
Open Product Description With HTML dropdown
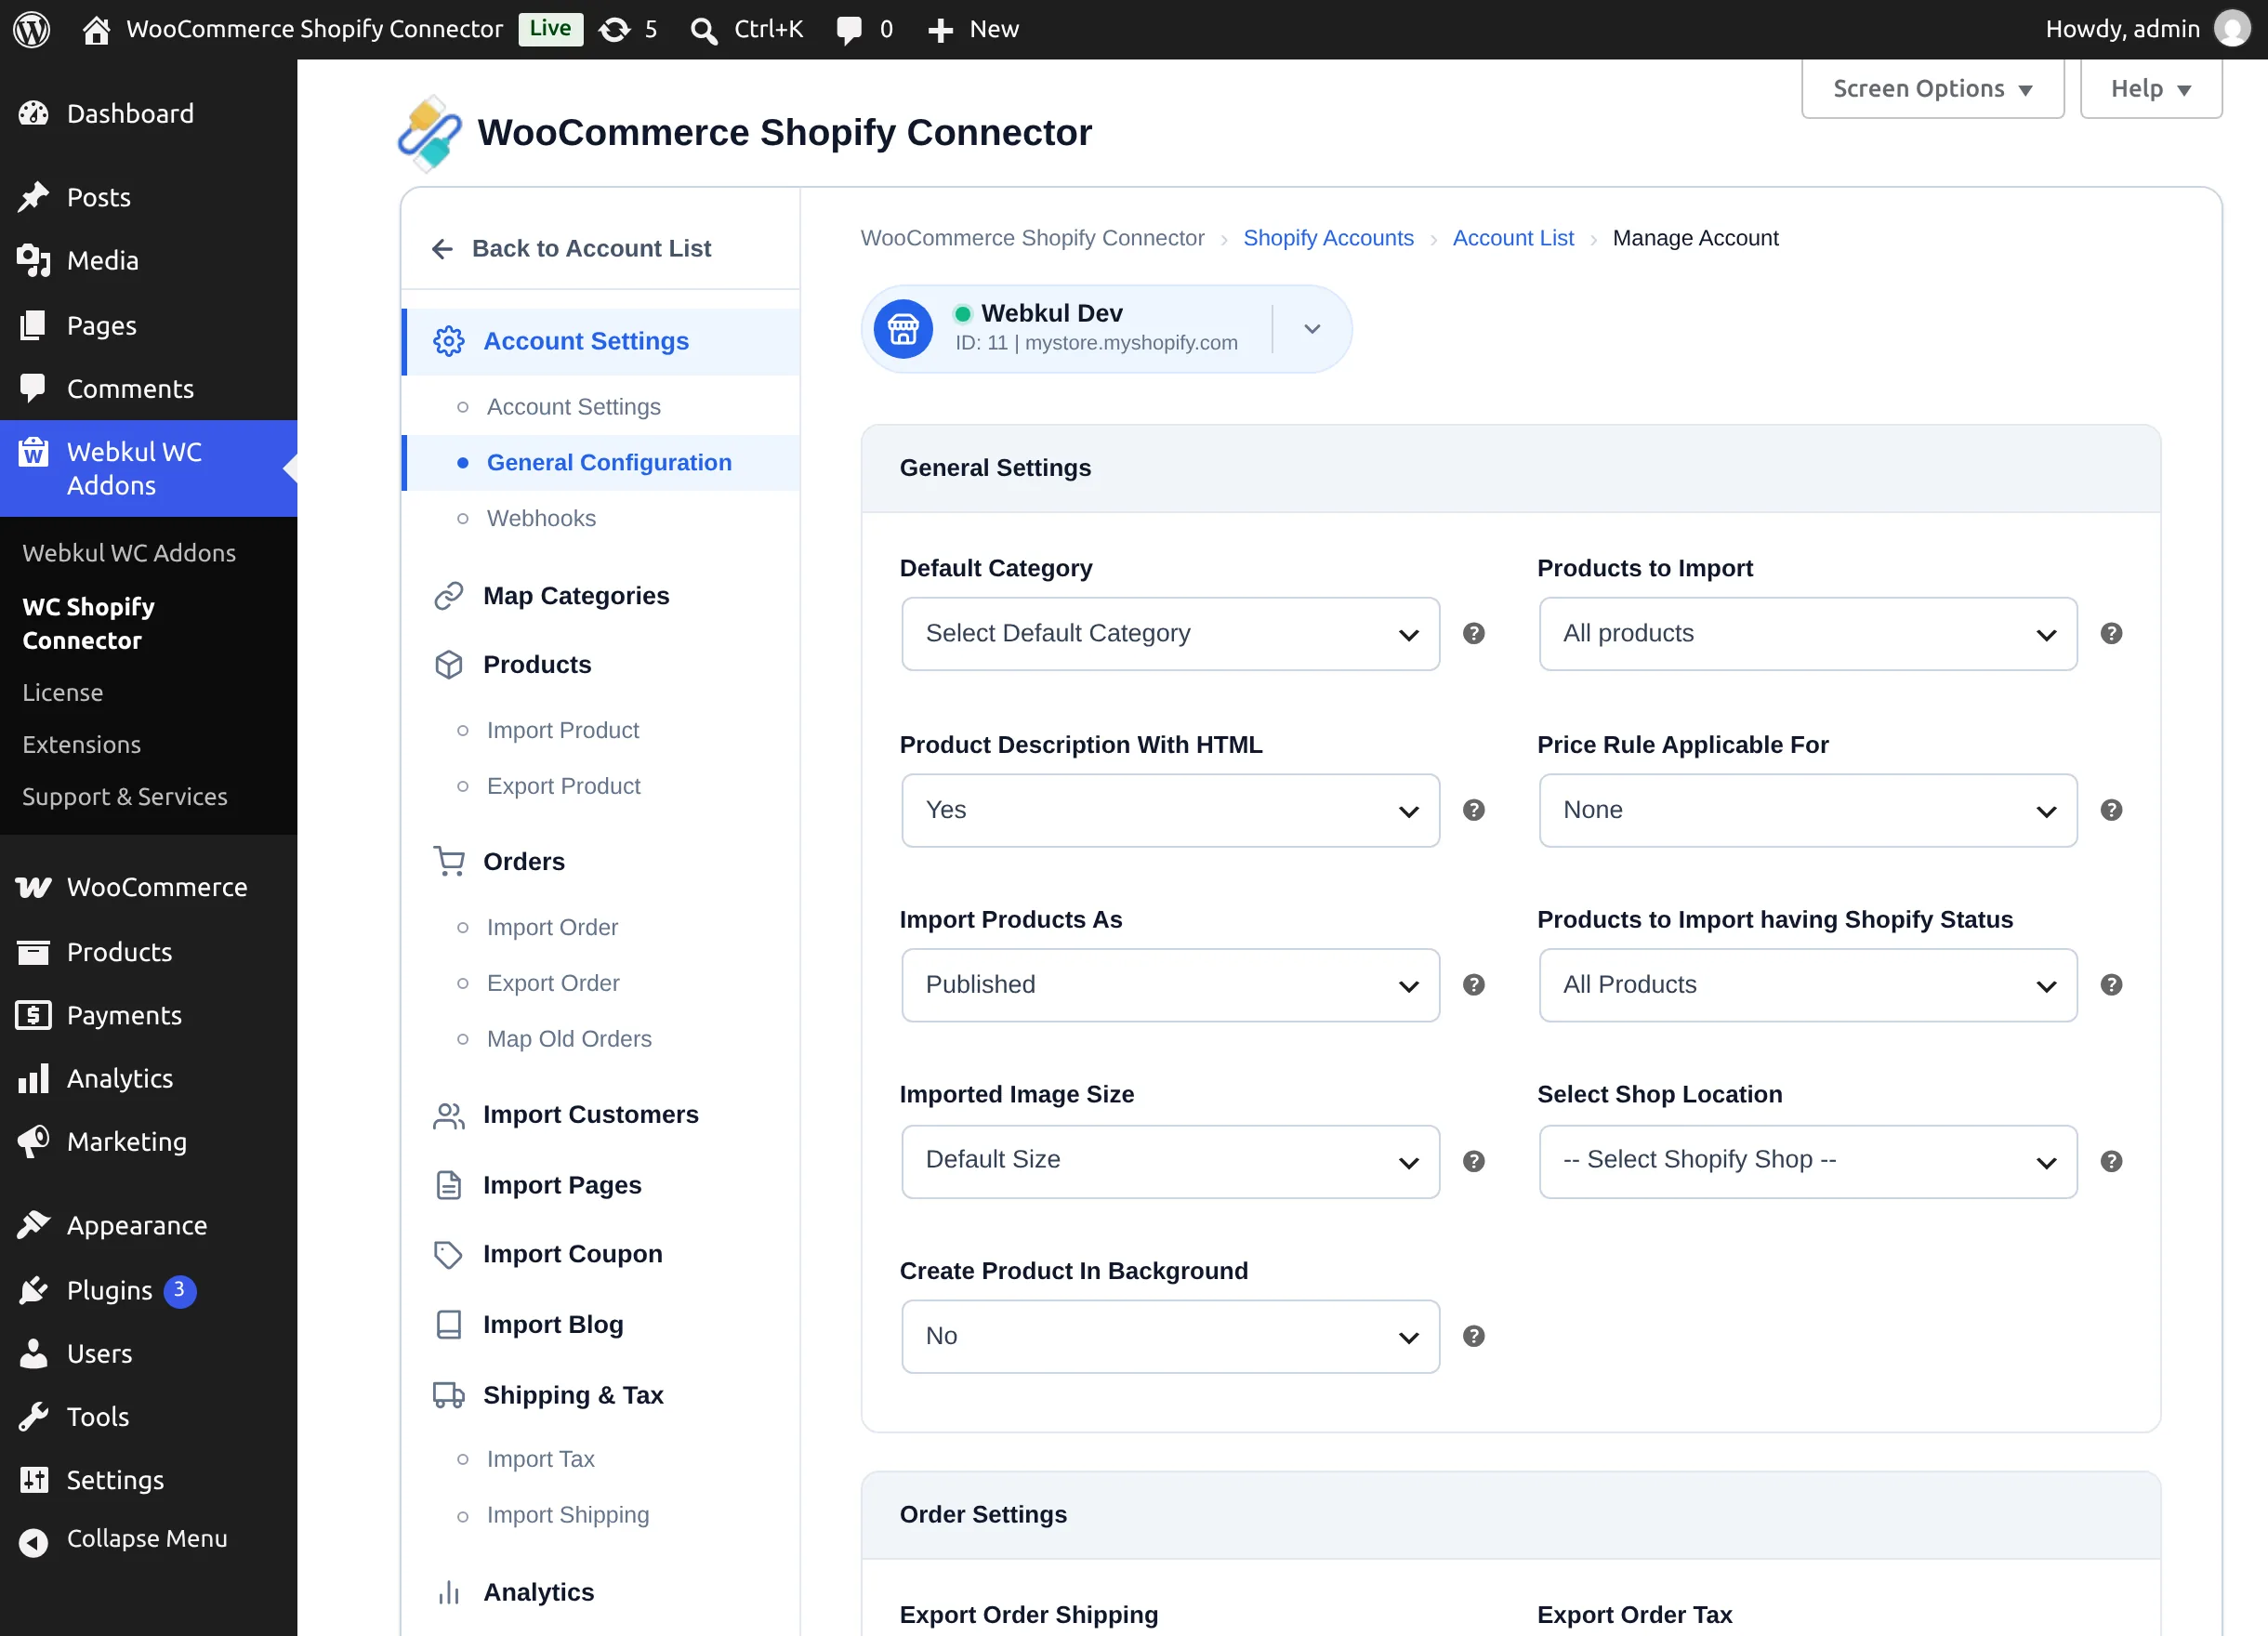tap(1170, 810)
